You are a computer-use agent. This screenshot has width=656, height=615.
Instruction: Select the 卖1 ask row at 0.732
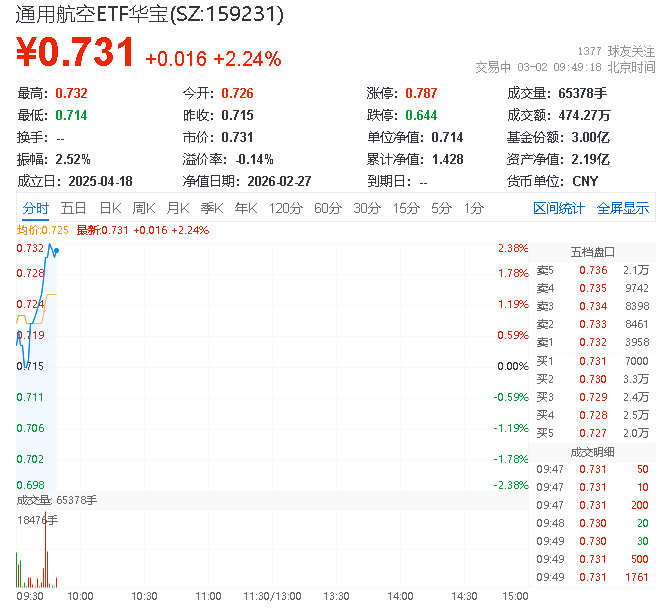(592, 342)
